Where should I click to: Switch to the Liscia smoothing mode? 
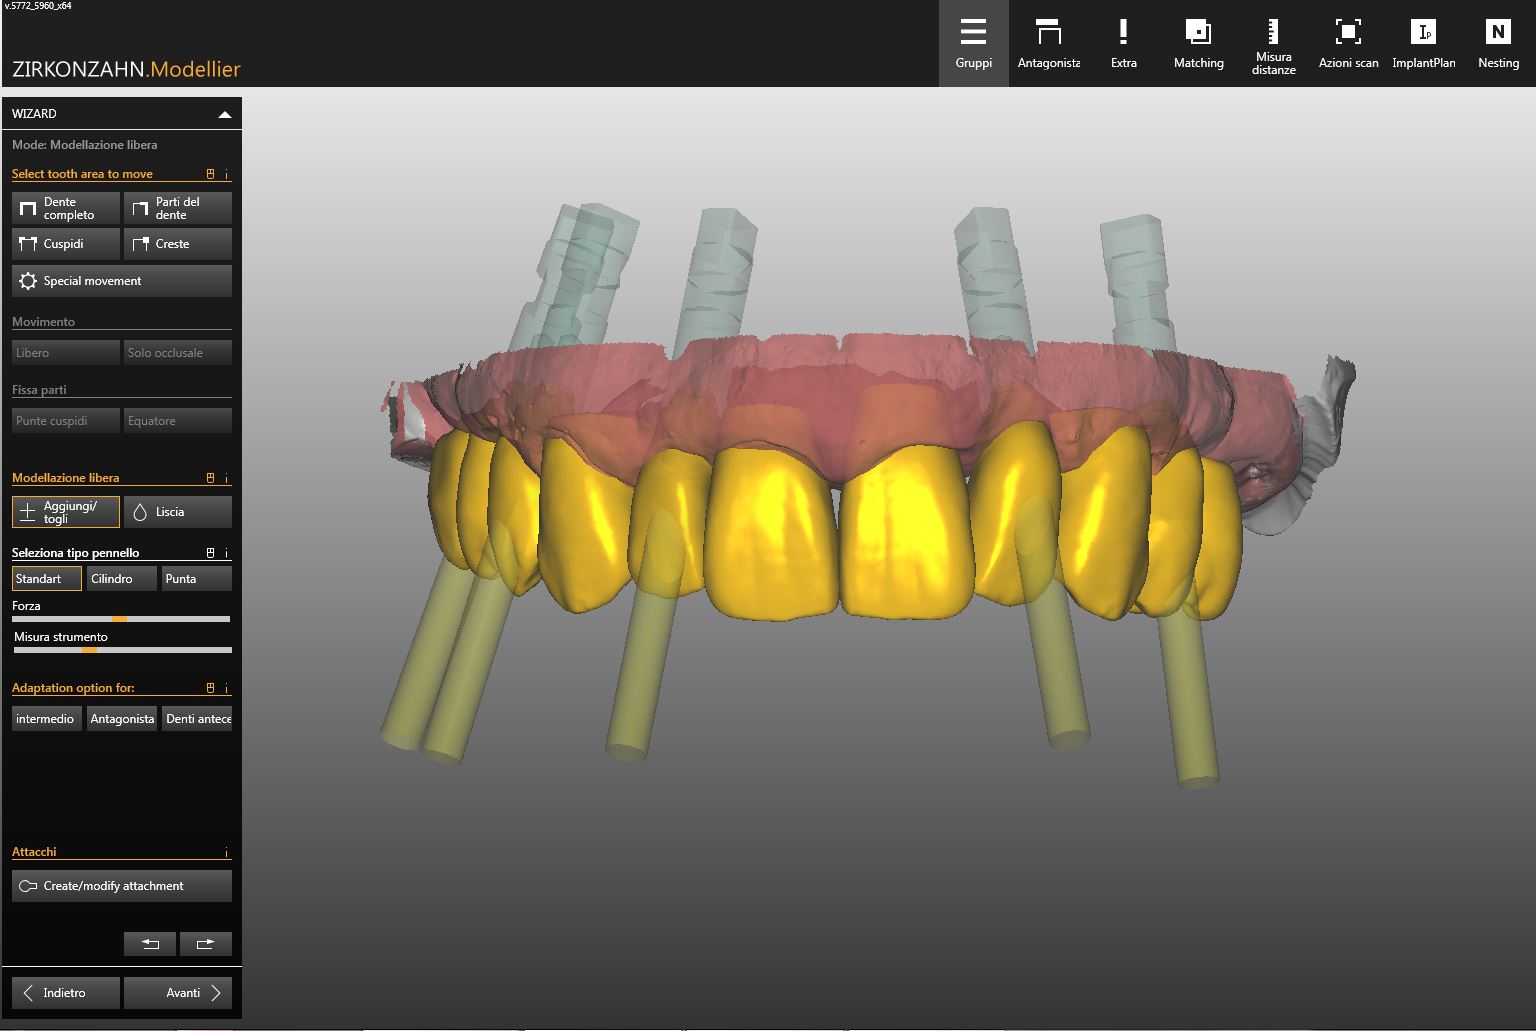[177, 512]
